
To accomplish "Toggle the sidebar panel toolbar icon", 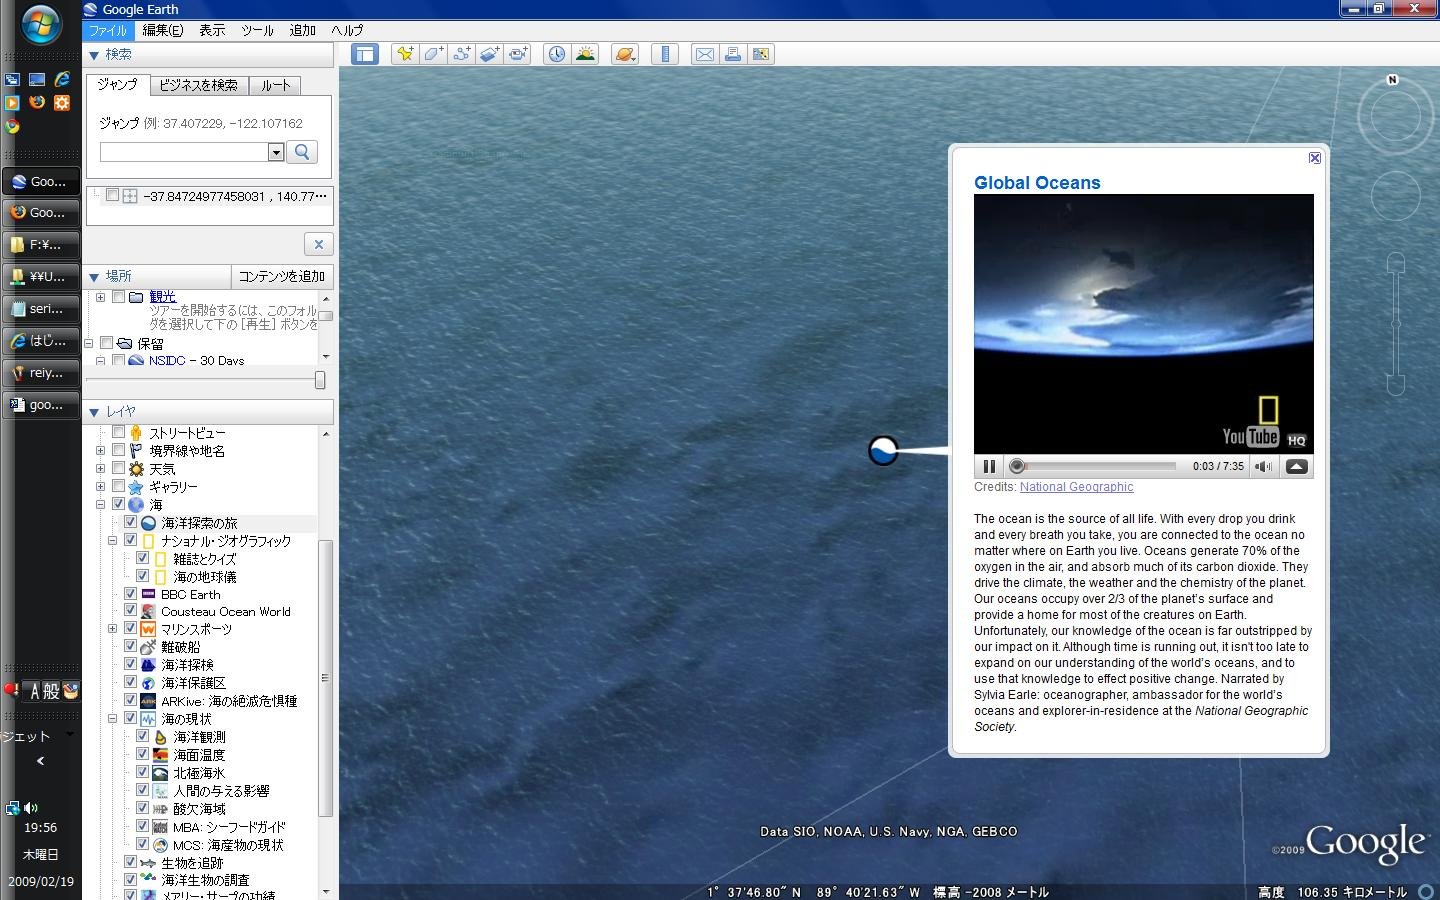I will click(x=365, y=54).
